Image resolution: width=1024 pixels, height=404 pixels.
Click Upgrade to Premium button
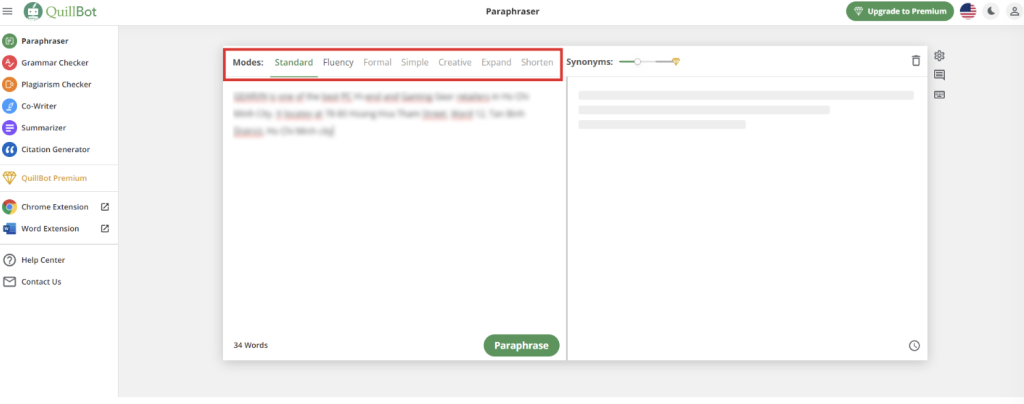click(899, 11)
